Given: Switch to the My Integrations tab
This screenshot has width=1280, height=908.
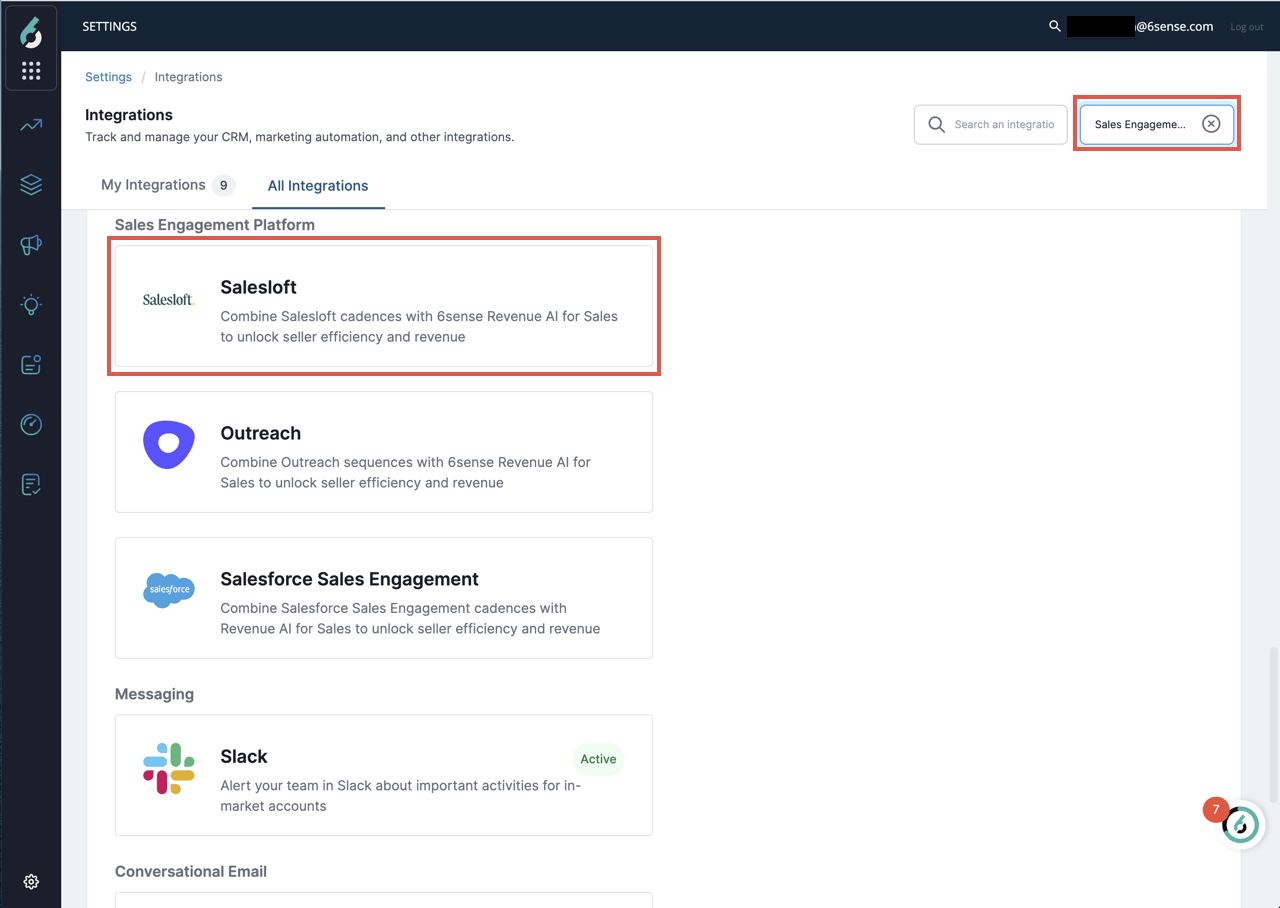Looking at the screenshot, I should (168, 185).
